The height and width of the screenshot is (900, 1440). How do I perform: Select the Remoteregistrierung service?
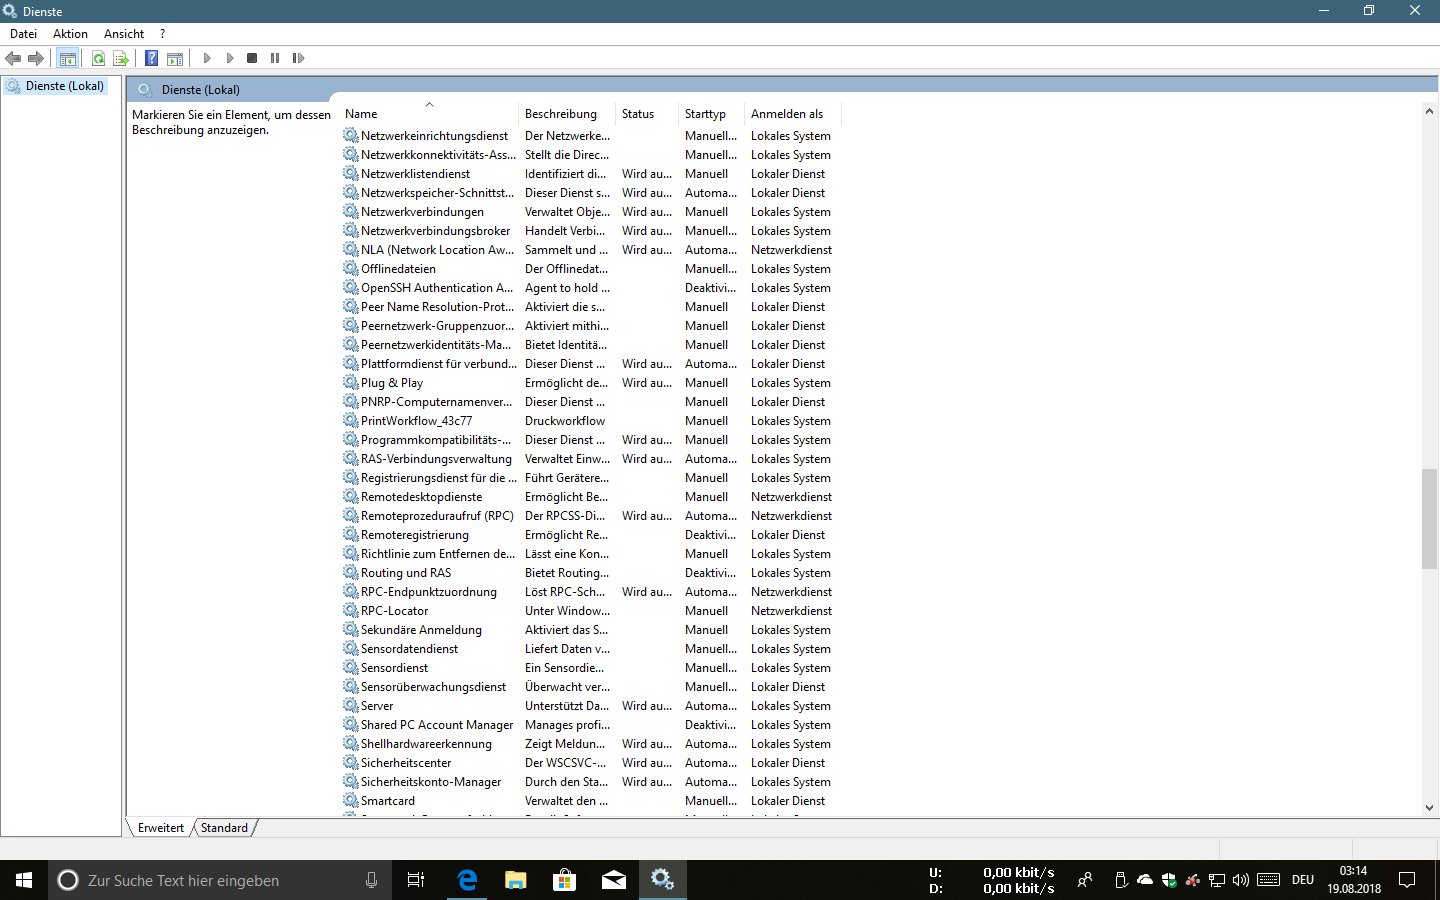click(414, 535)
